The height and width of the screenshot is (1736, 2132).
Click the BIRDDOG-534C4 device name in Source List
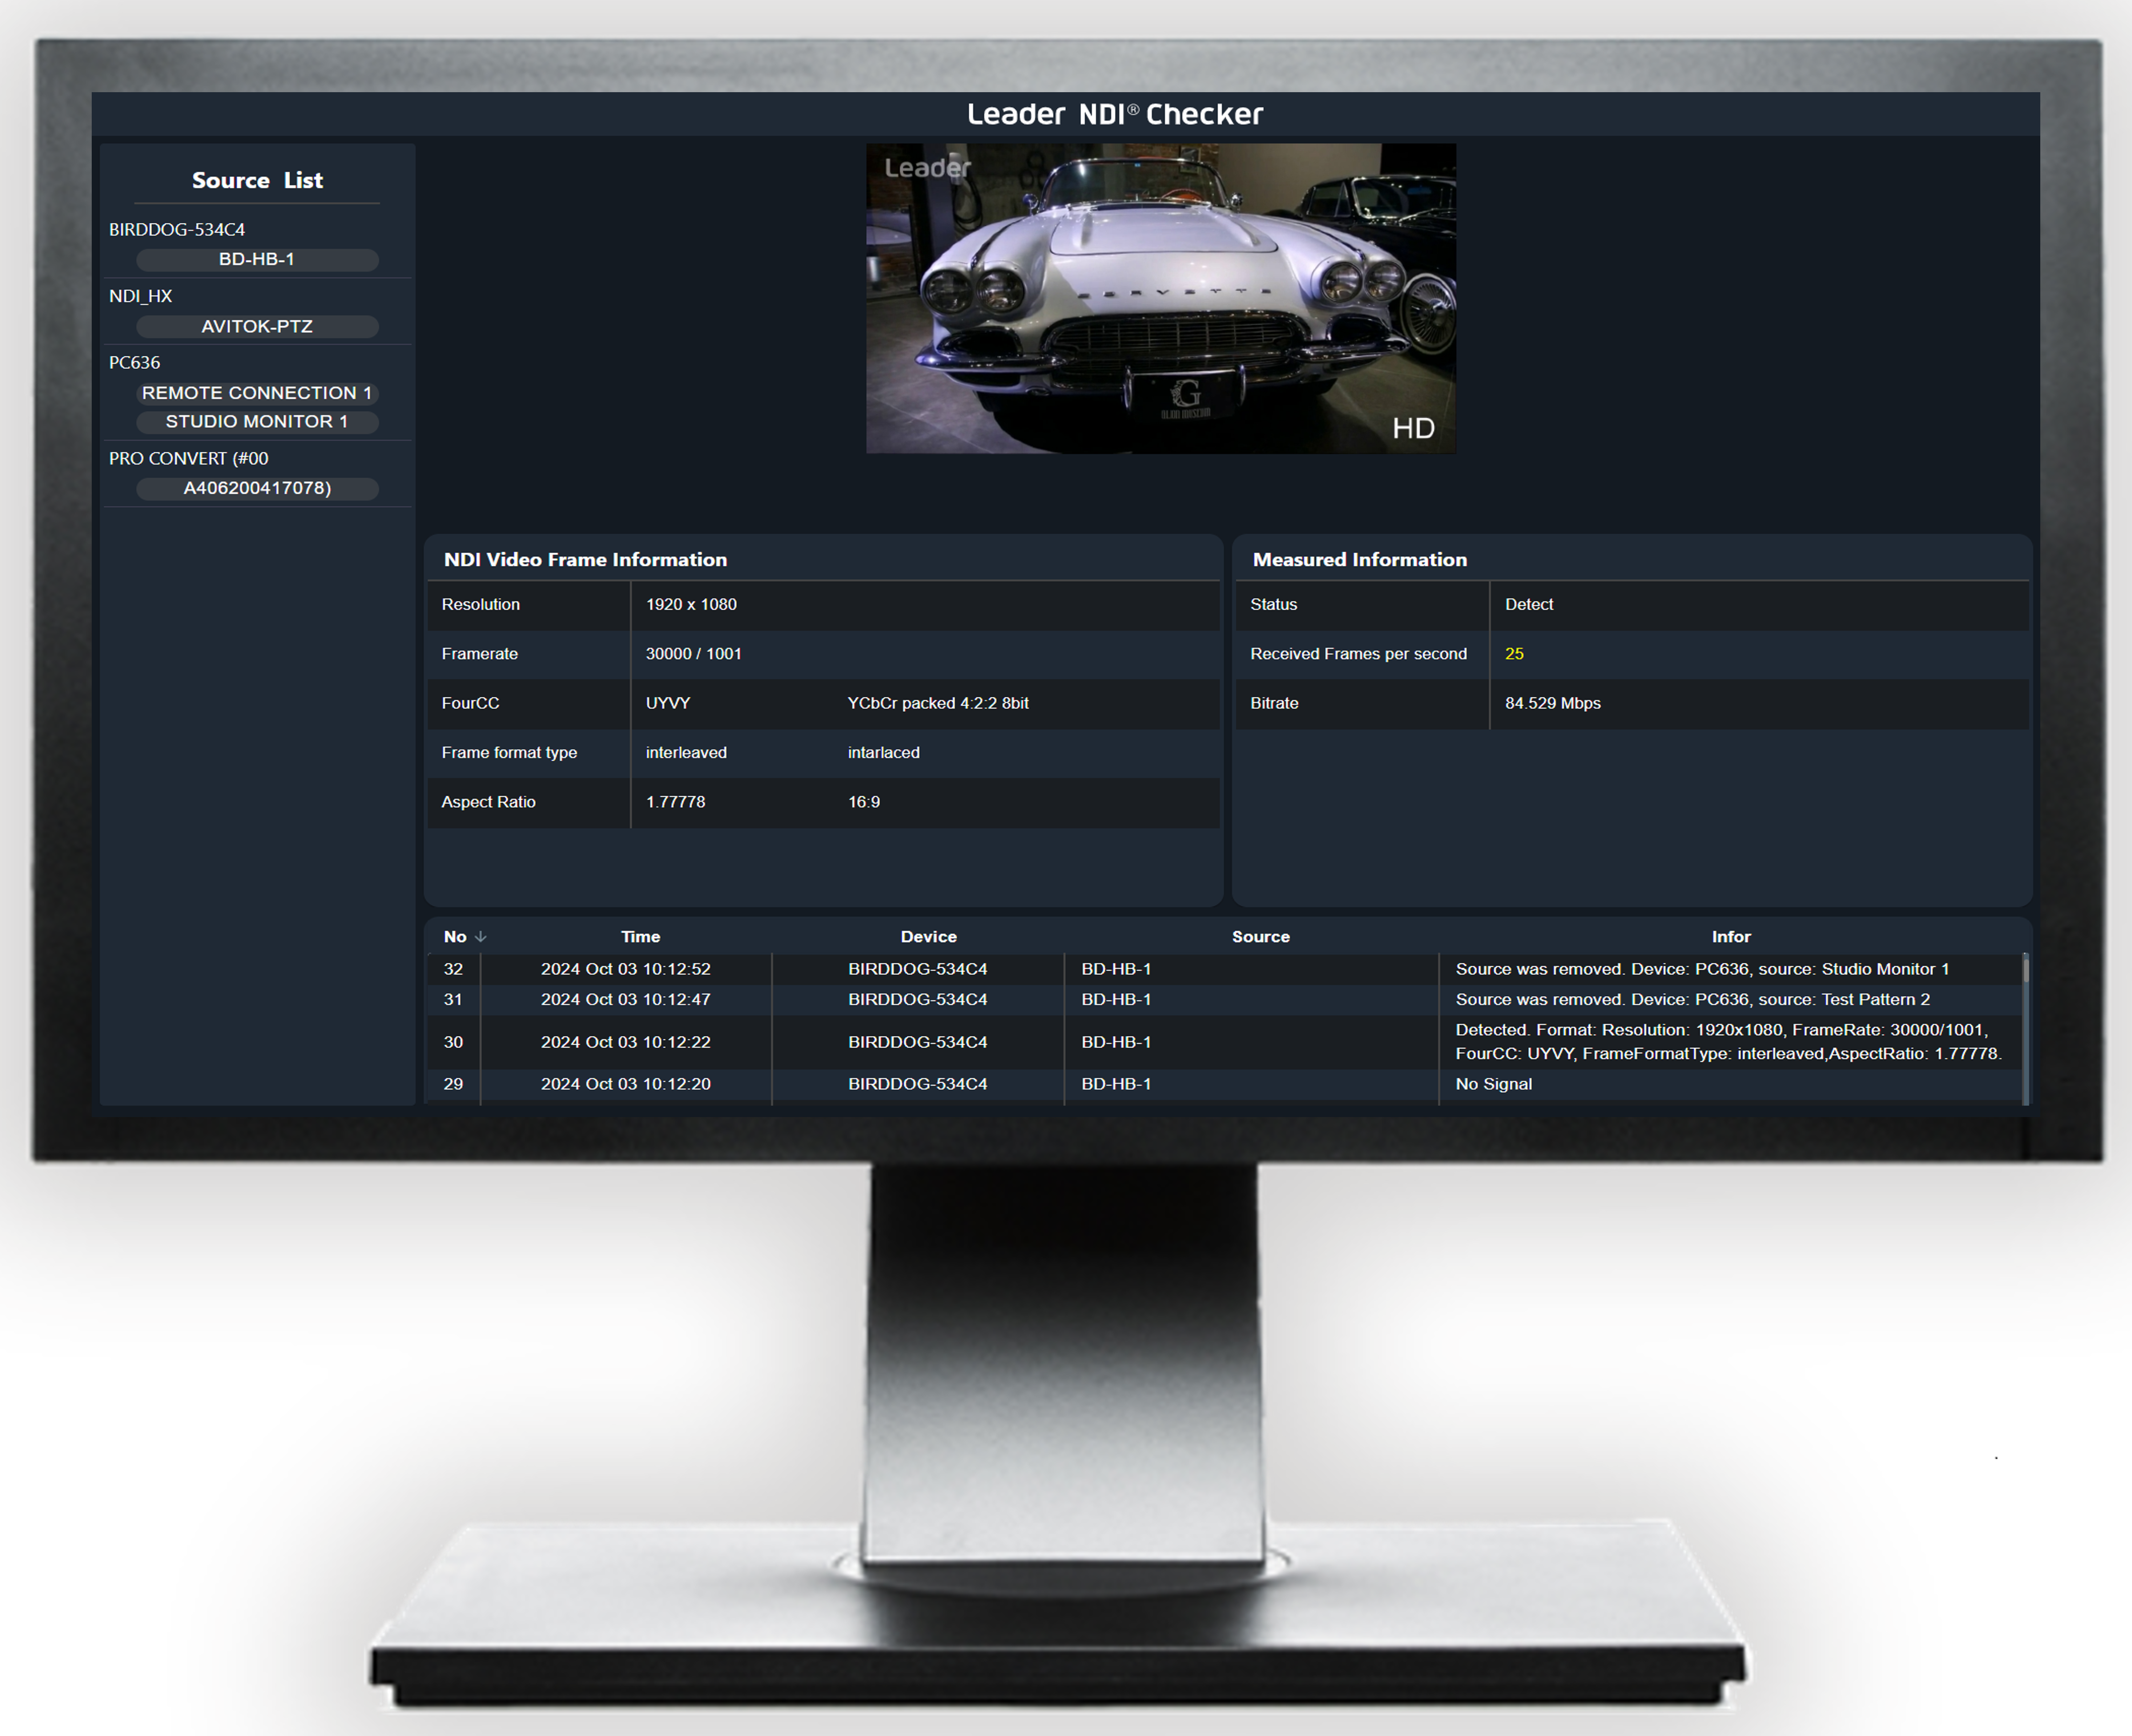[x=177, y=230]
